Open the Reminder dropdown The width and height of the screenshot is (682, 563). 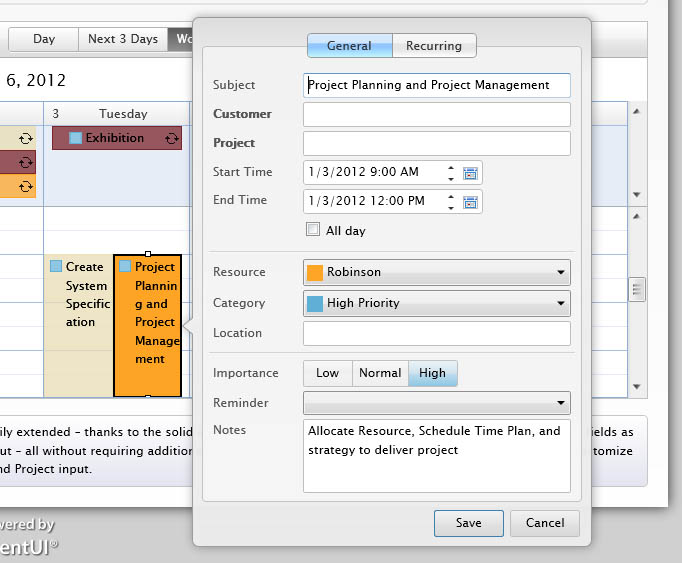[561, 403]
